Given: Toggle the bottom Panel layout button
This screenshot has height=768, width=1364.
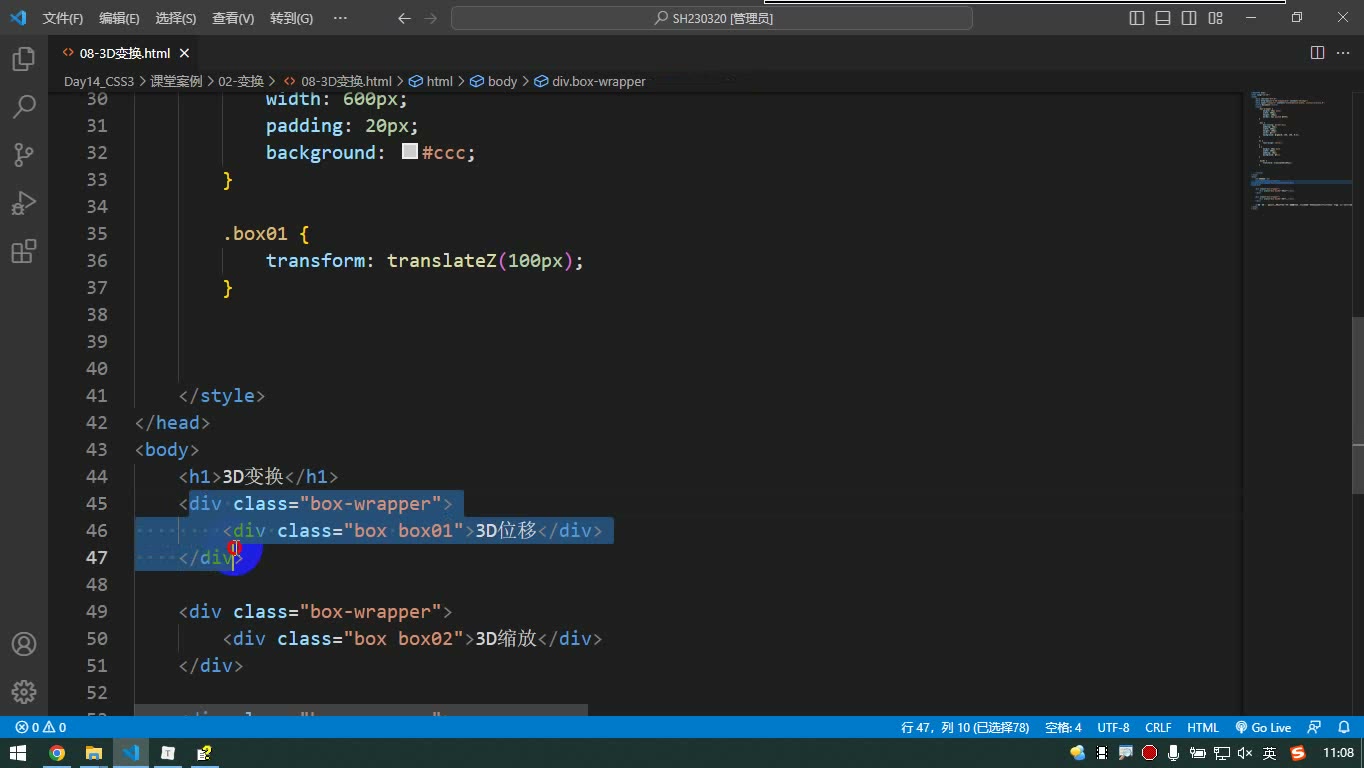Looking at the screenshot, I should (x=1163, y=18).
